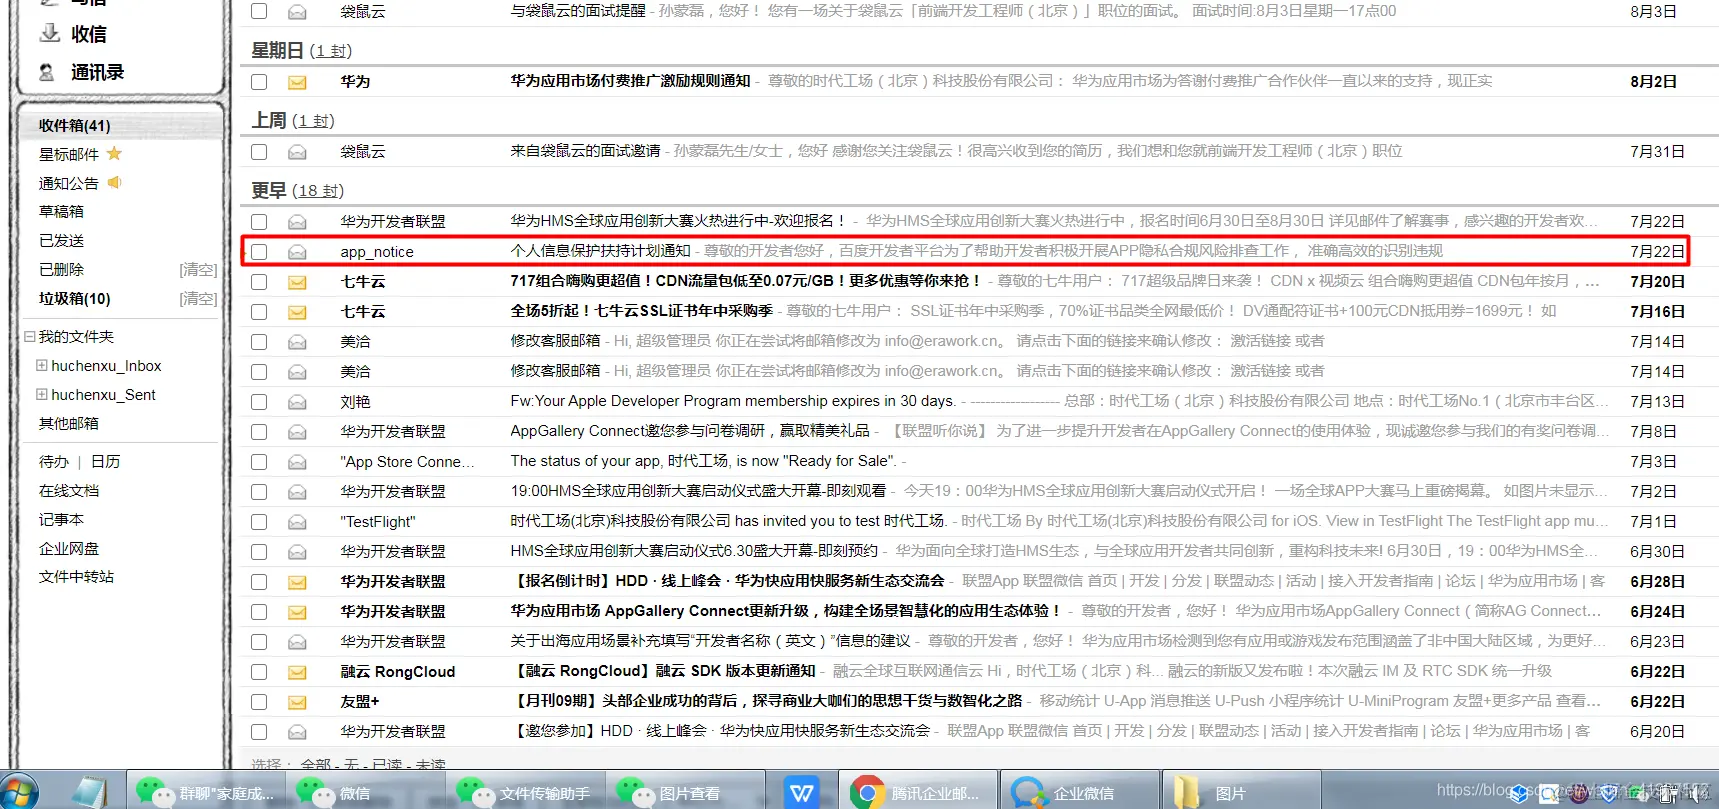Open 记事本 in sidebar
The width and height of the screenshot is (1719, 809).
(x=61, y=519)
